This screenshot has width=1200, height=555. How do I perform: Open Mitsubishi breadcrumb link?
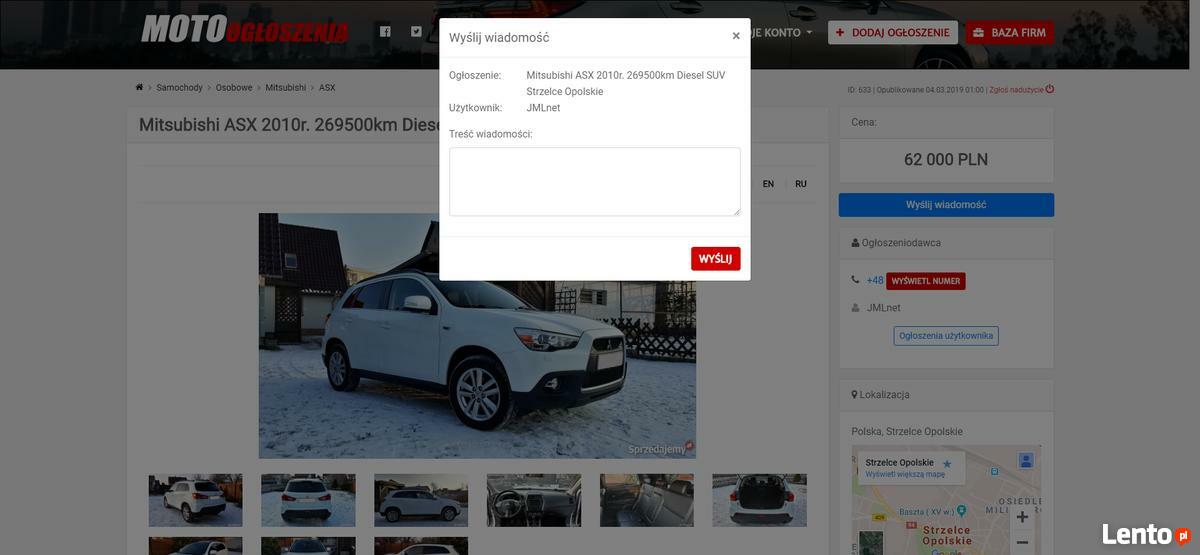click(286, 88)
